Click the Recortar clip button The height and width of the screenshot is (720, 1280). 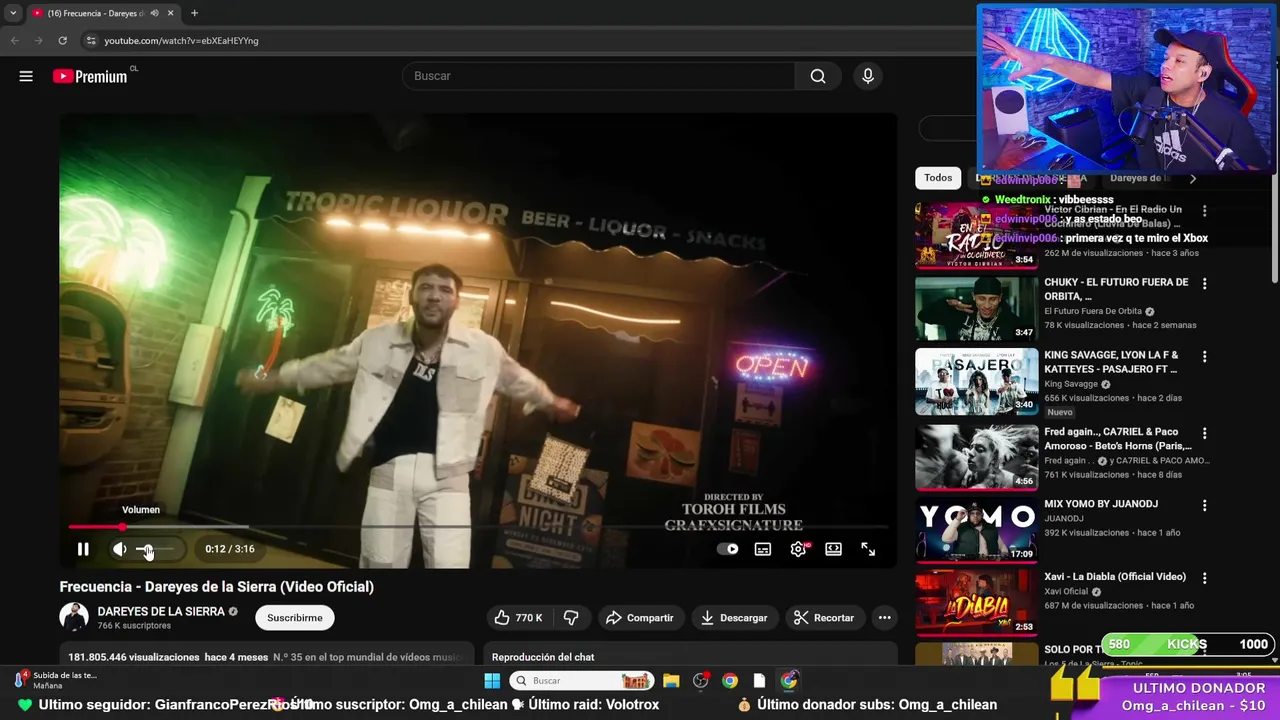tap(824, 618)
